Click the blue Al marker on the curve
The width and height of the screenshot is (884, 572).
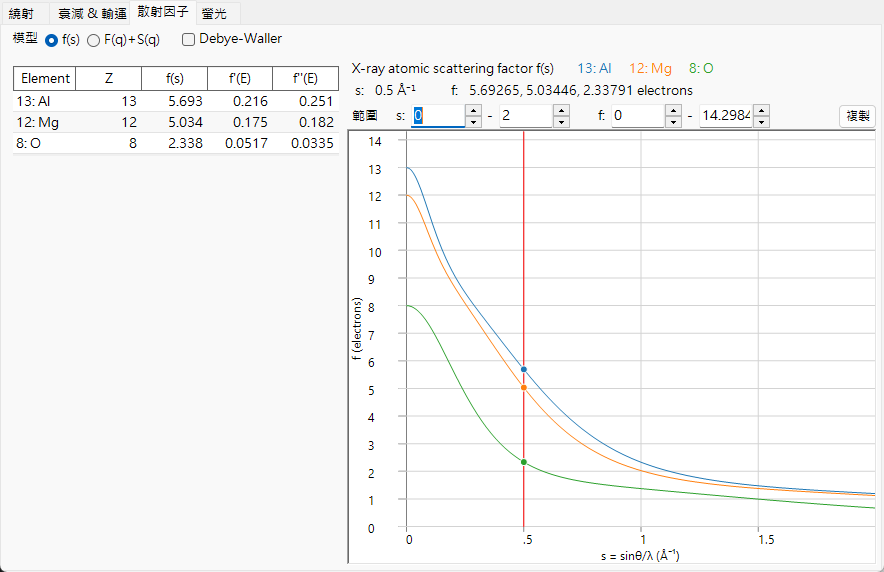524,370
